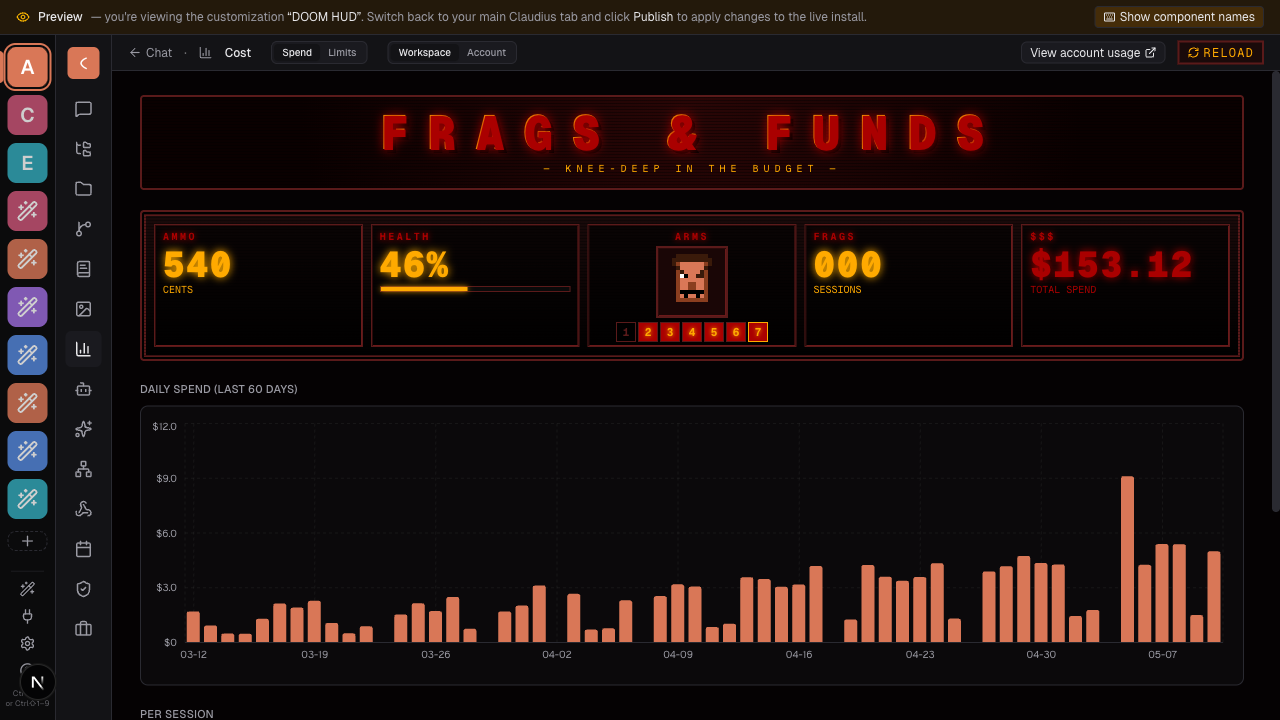Click the DAILY SPEND (LAST 60 DAYS) heading
The height and width of the screenshot is (720, 1280).
[219, 389]
